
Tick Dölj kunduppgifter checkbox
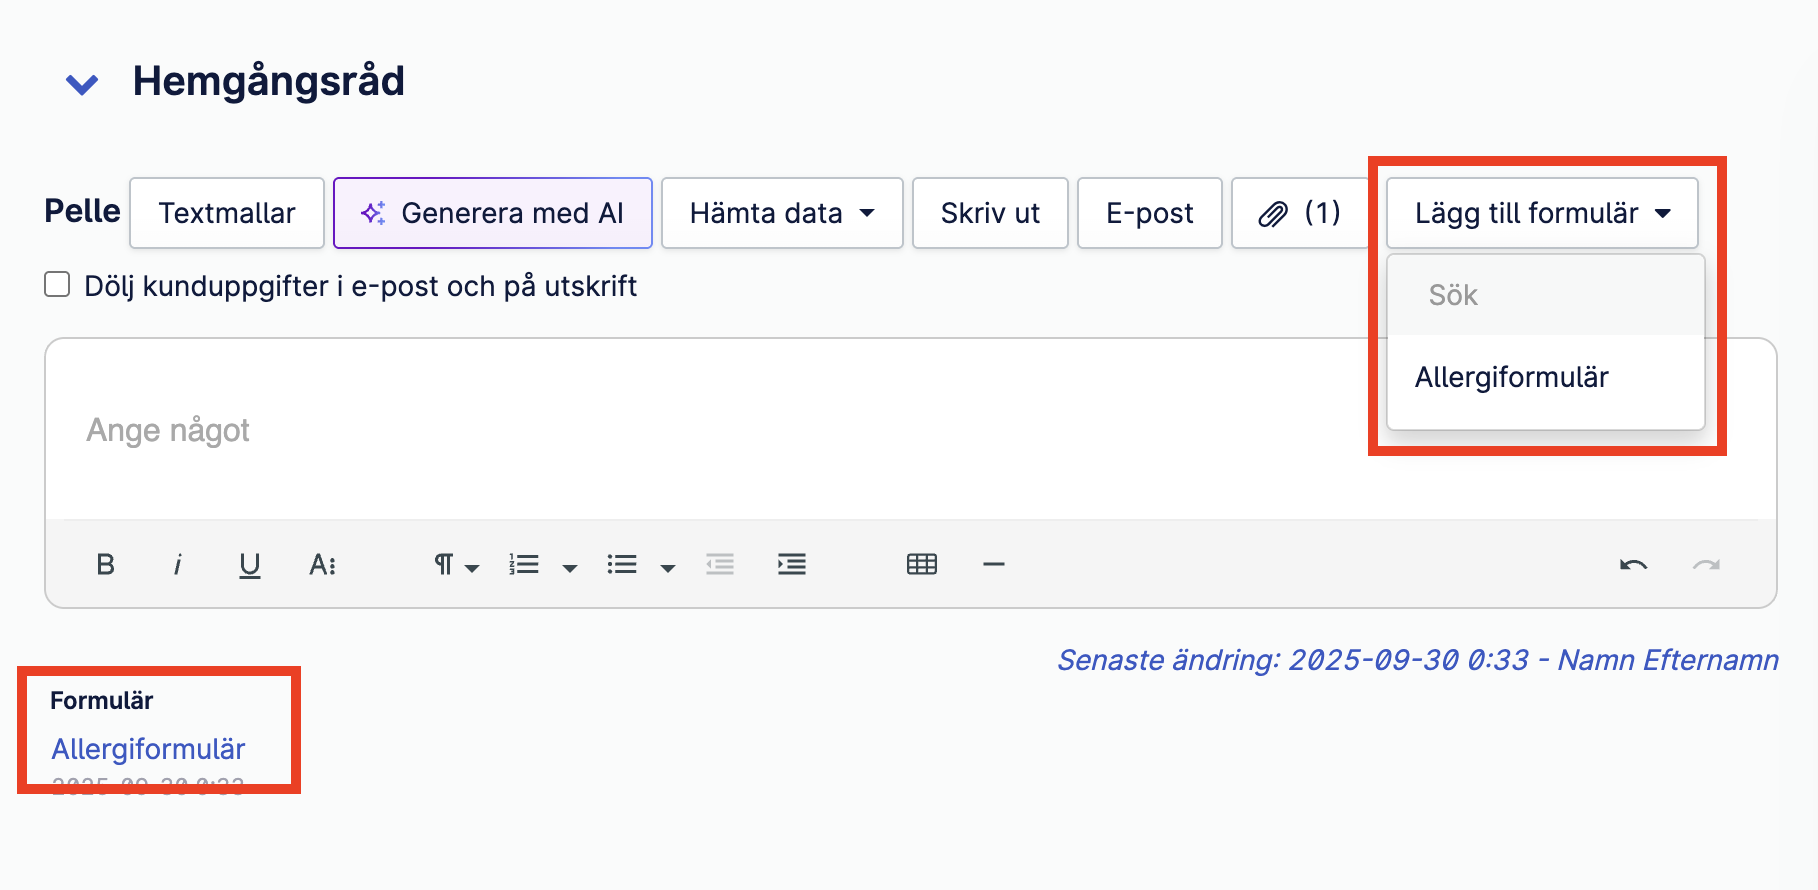tap(57, 285)
